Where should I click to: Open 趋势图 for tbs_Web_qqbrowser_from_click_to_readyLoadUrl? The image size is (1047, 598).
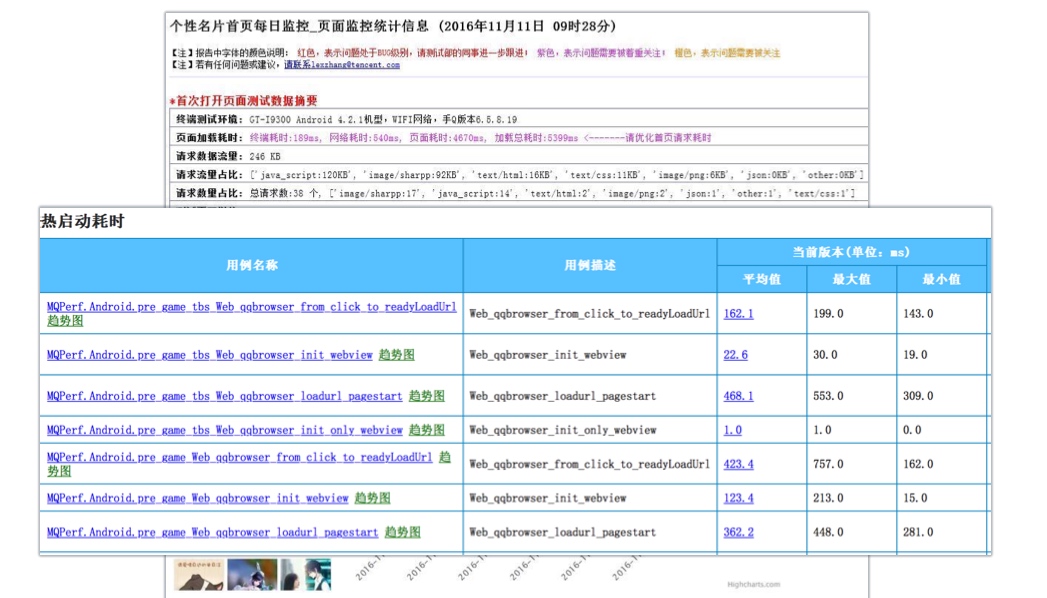pos(65,320)
